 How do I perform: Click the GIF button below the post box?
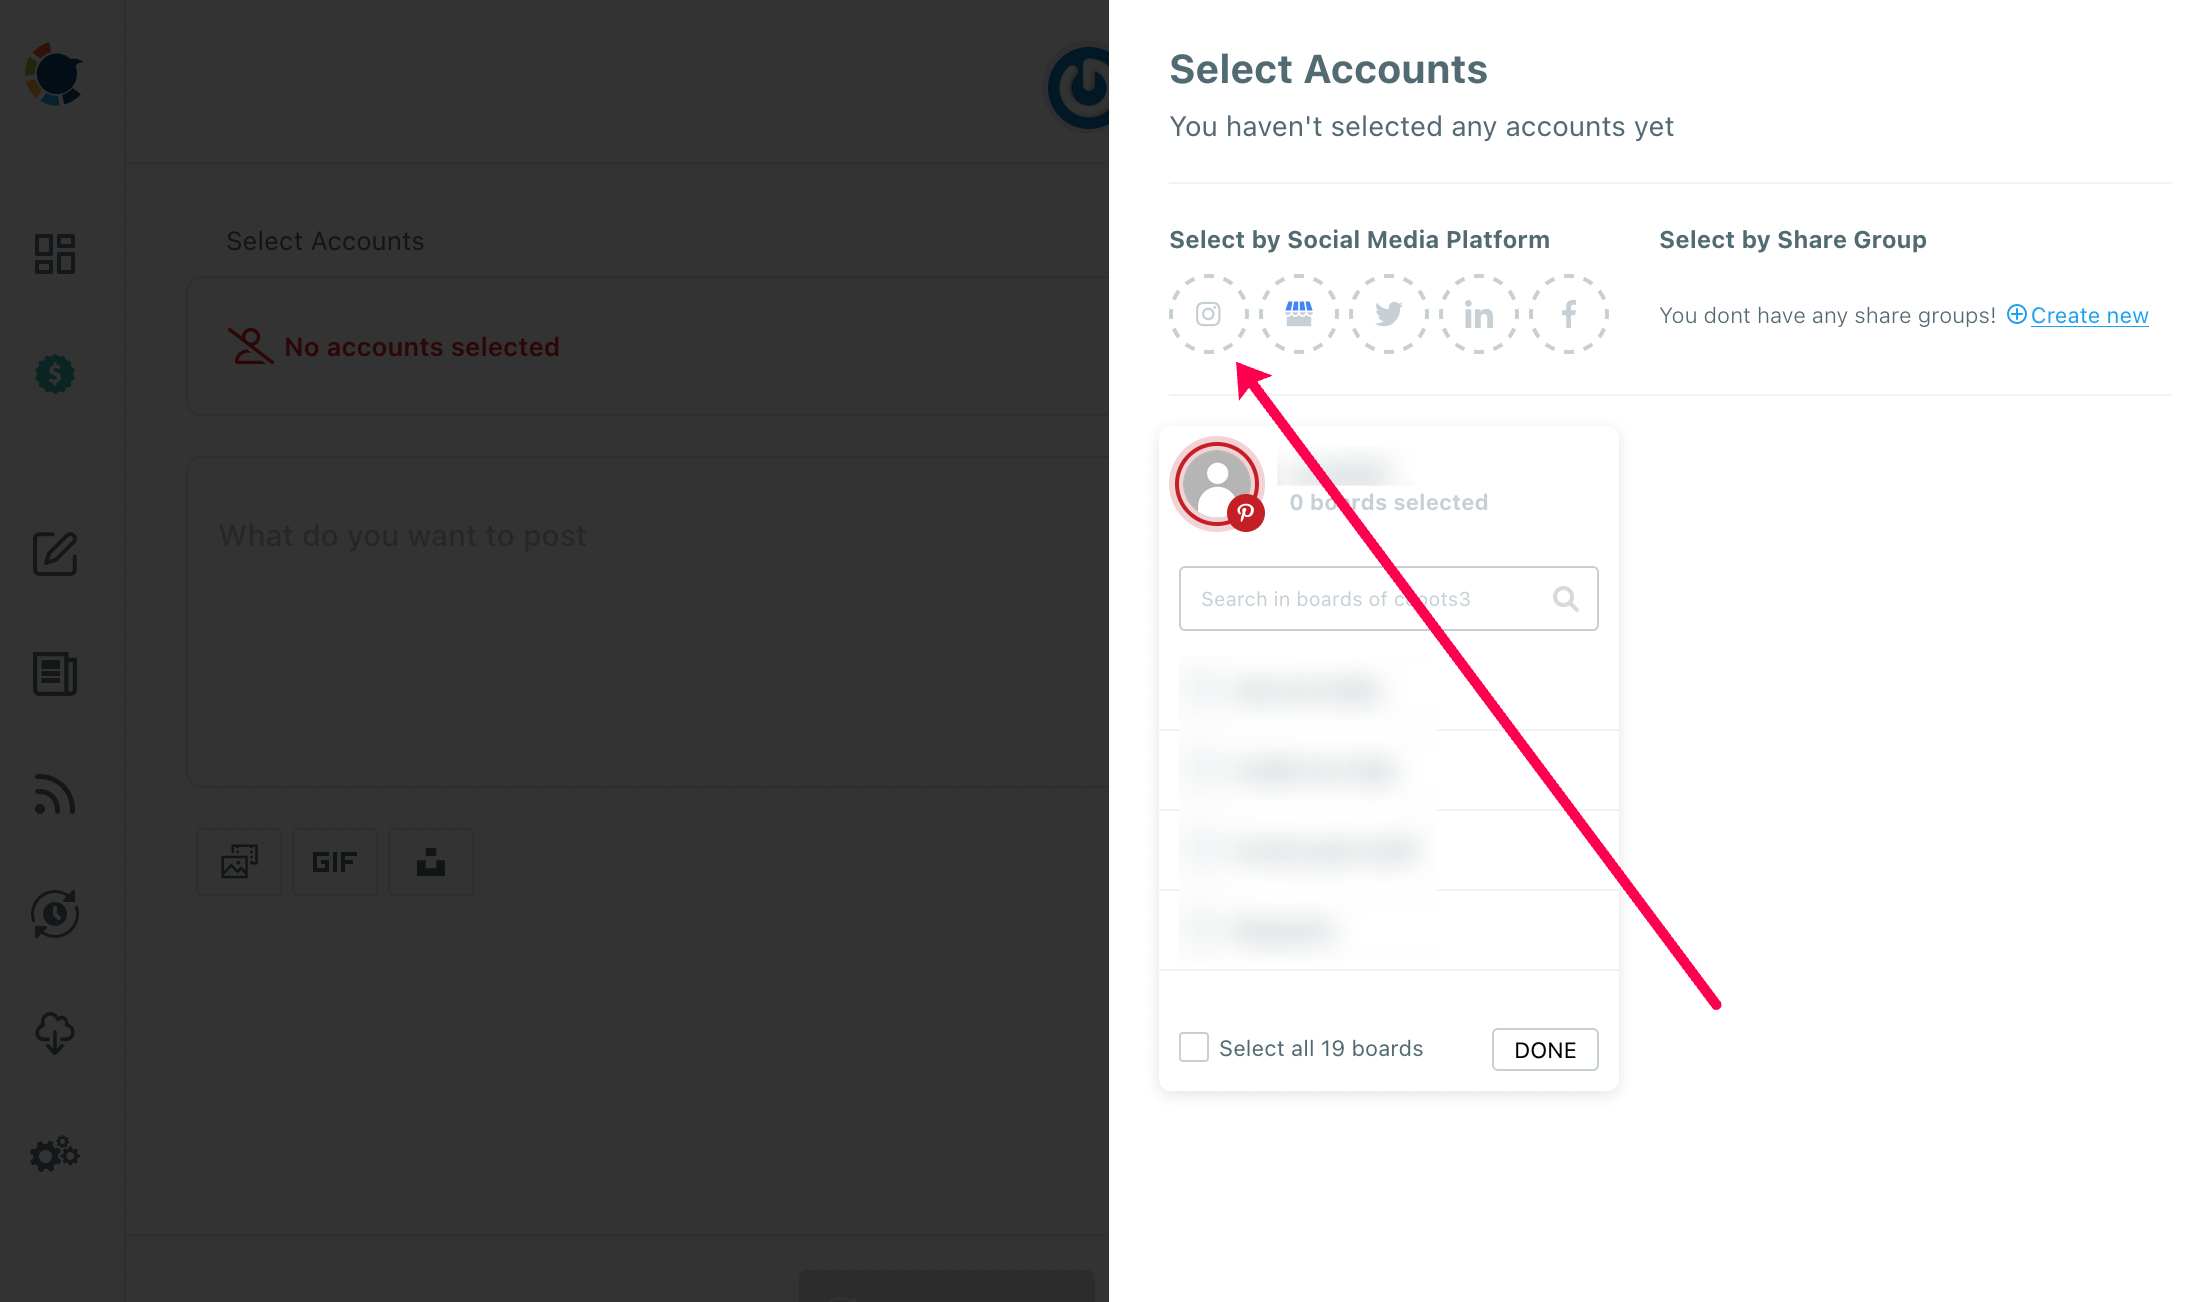(x=334, y=862)
